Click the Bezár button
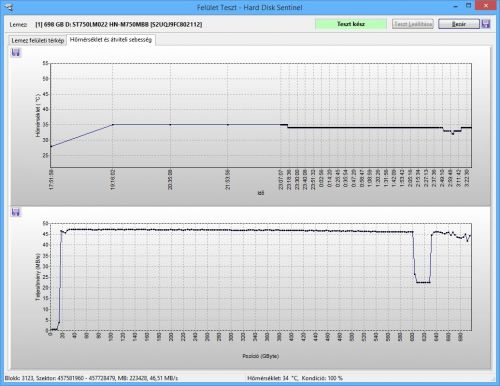500x386 pixels. pos(459,24)
